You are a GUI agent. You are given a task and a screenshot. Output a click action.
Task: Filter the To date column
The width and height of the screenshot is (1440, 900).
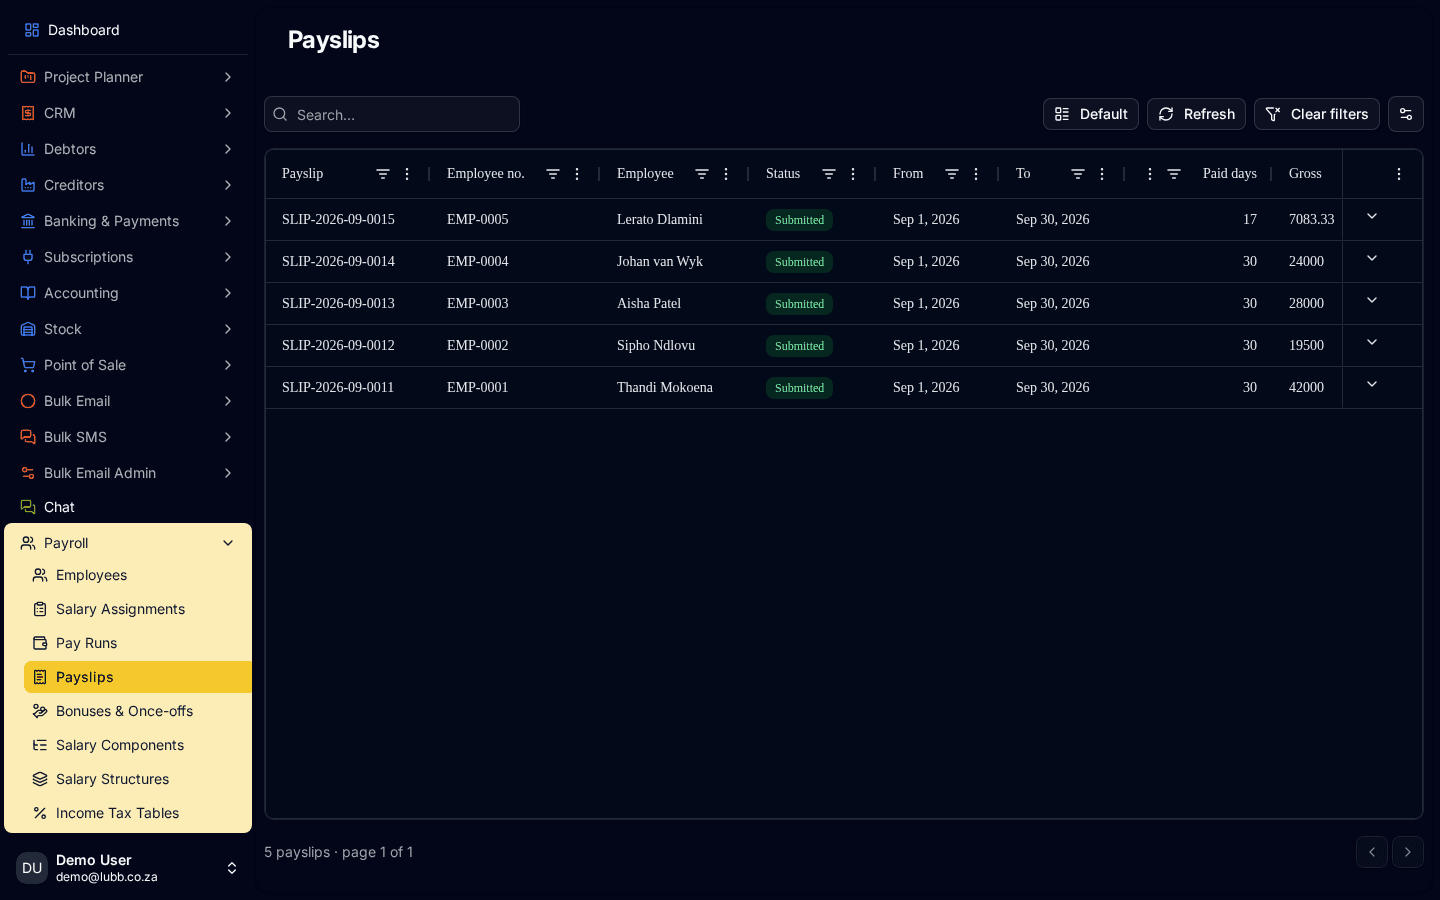click(1078, 174)
